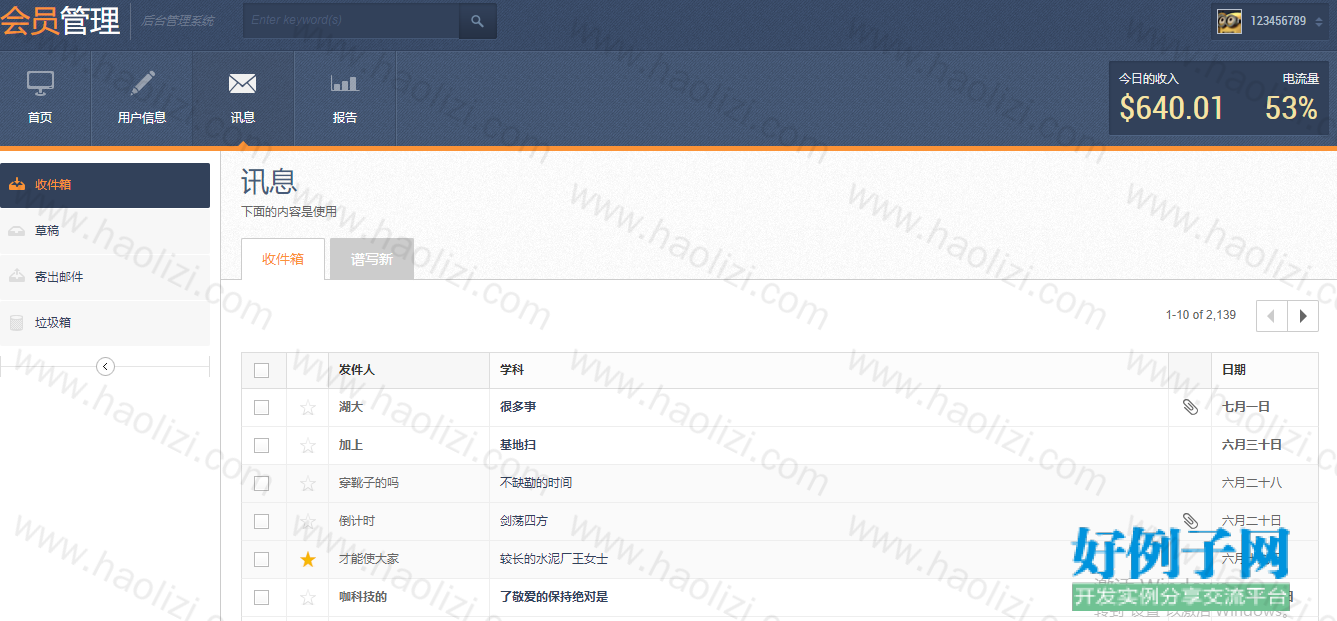Viewport: 1337px width, 621px height.
Task: Switch to the 谱写新 tab
Action: [372, 259]
